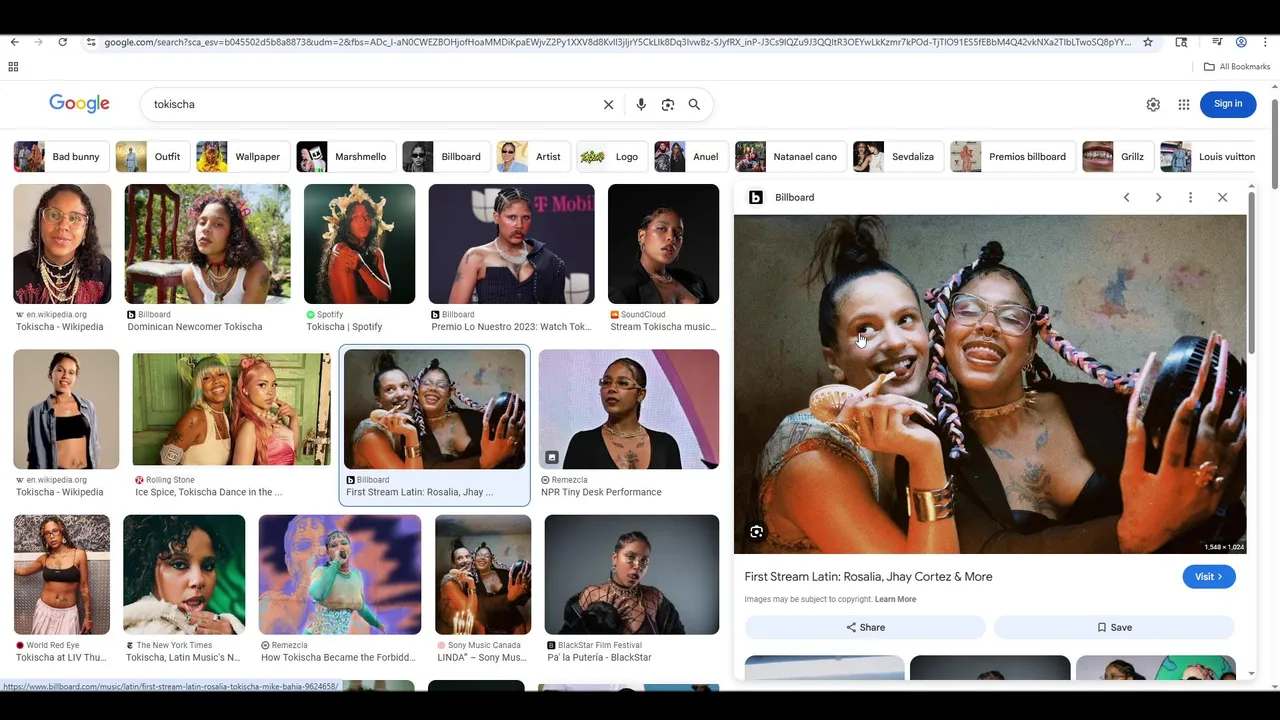Reload the page
This screenshot has height=720, width=1280.
(x=62, y=42)
